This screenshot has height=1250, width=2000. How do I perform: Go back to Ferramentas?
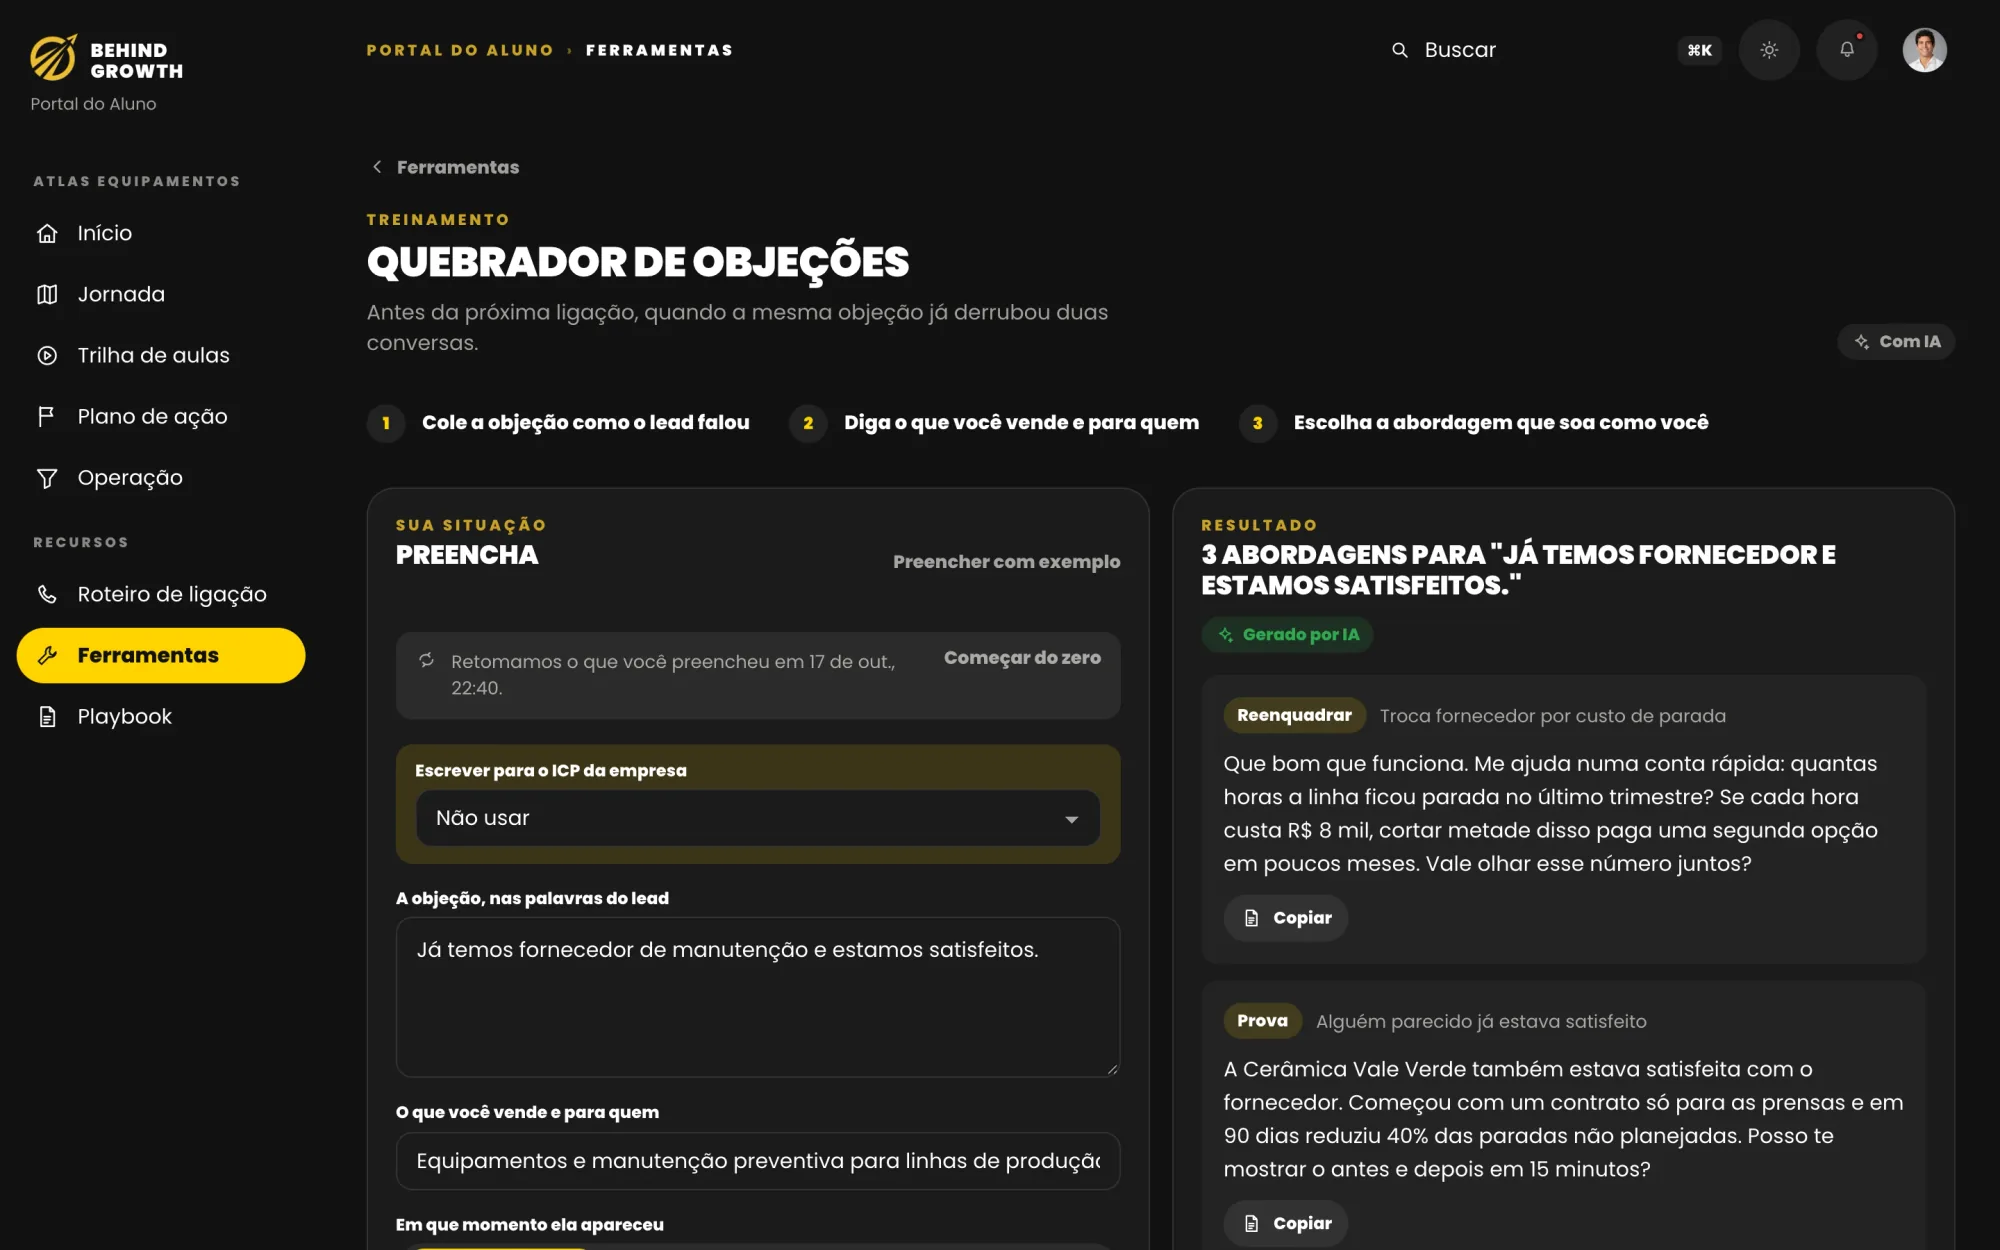tap(446, 167)
